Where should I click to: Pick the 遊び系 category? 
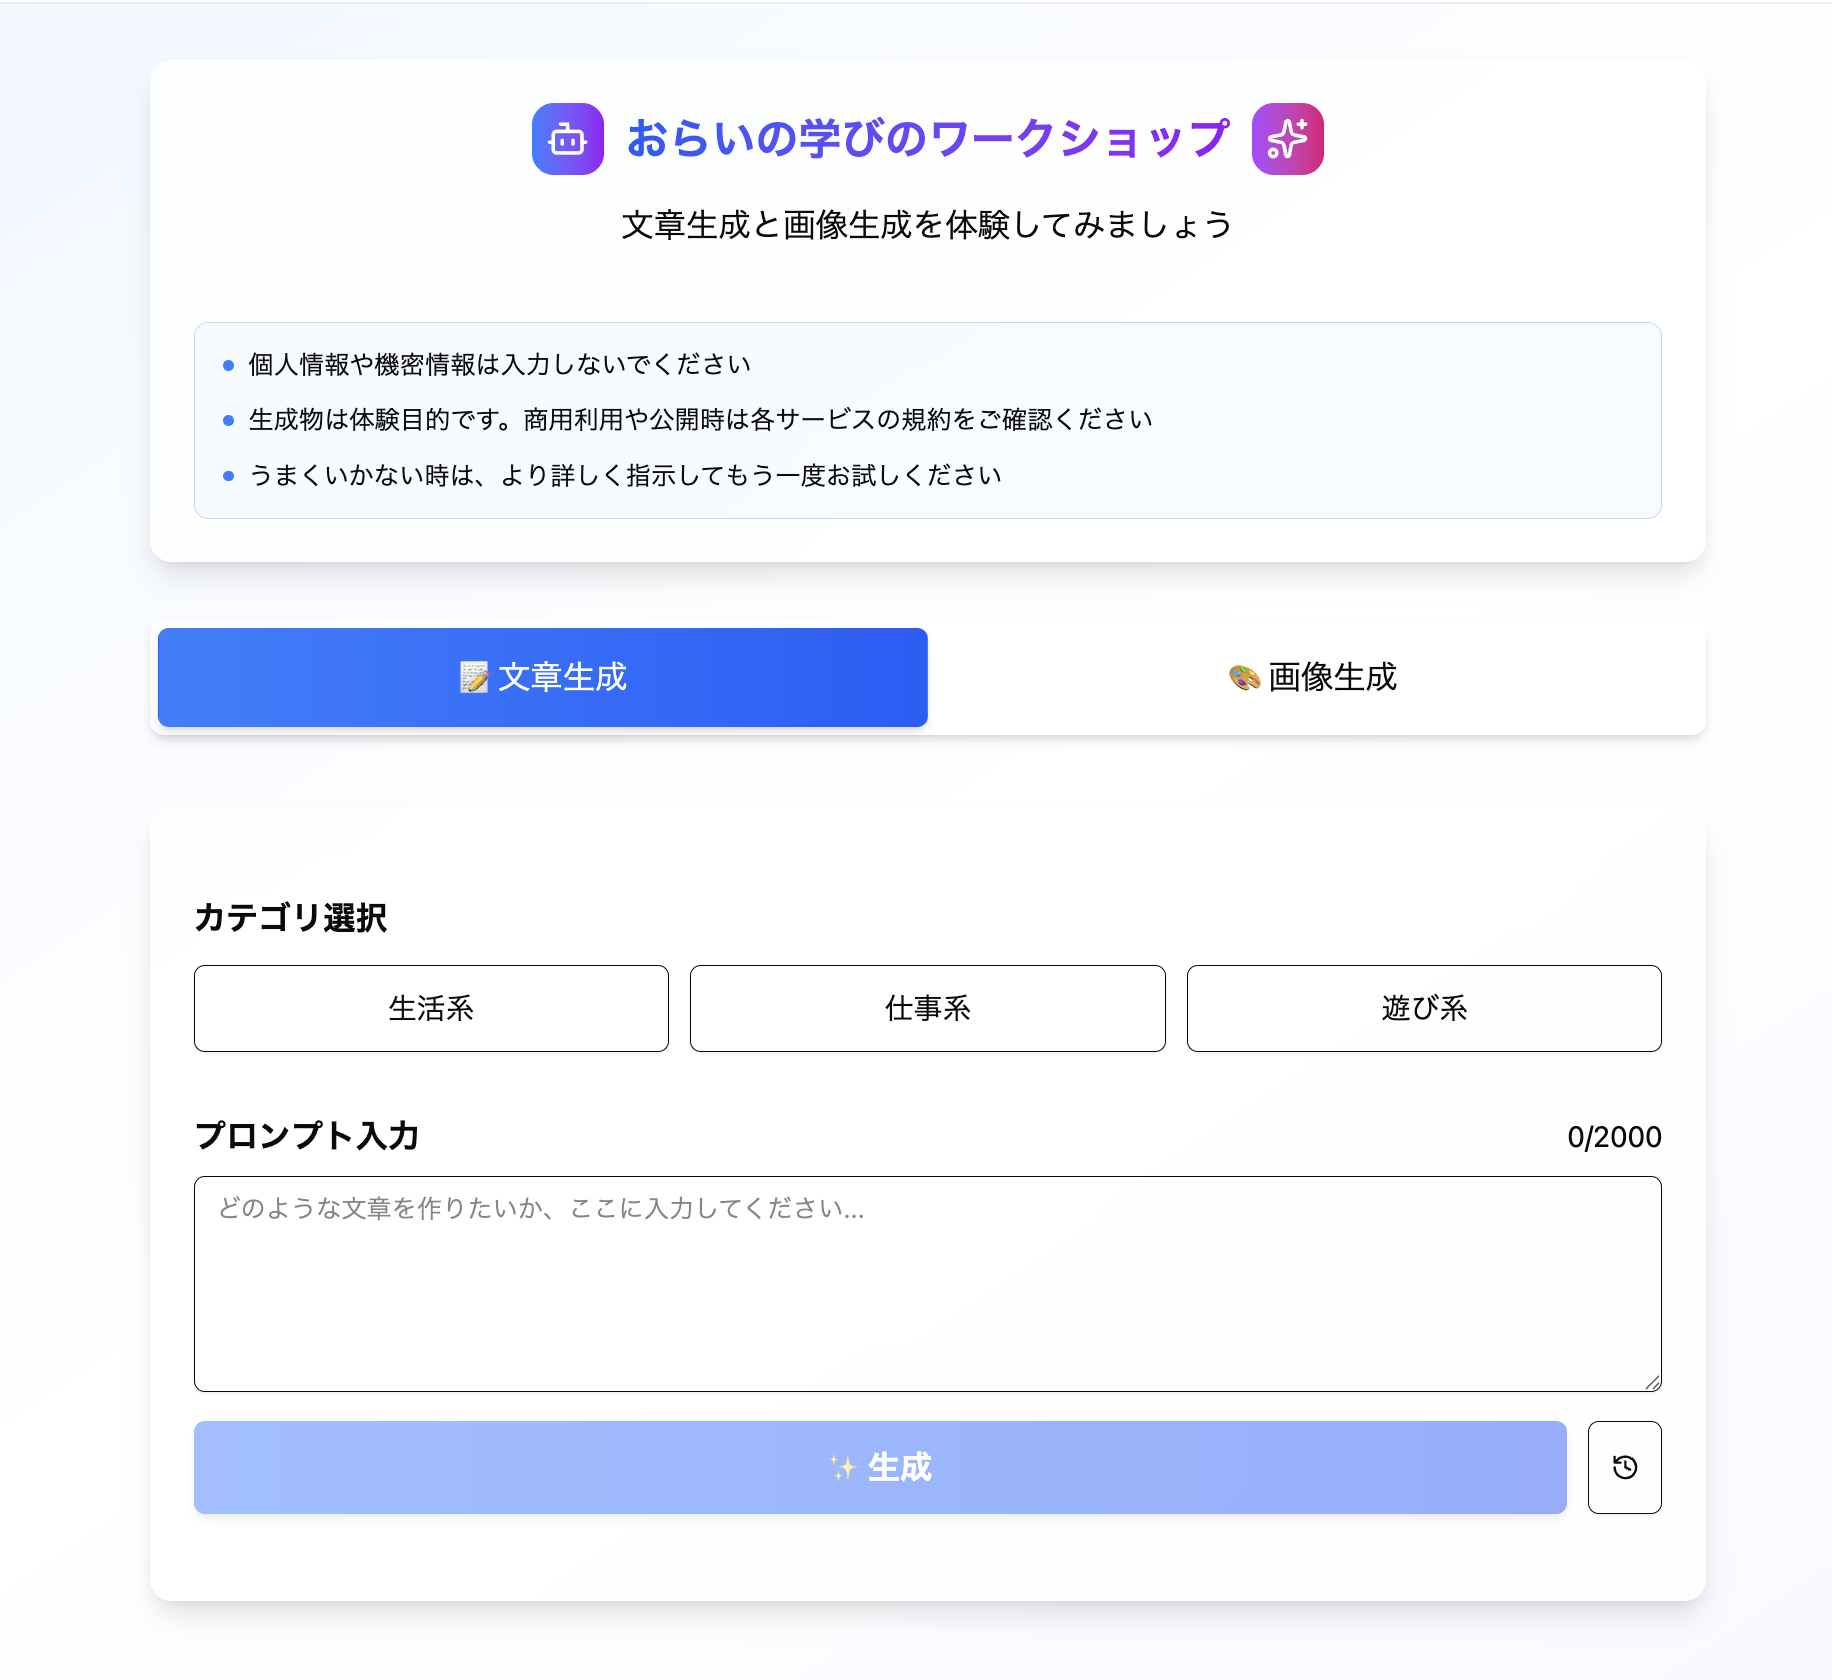click(x=1423, y=1009)
